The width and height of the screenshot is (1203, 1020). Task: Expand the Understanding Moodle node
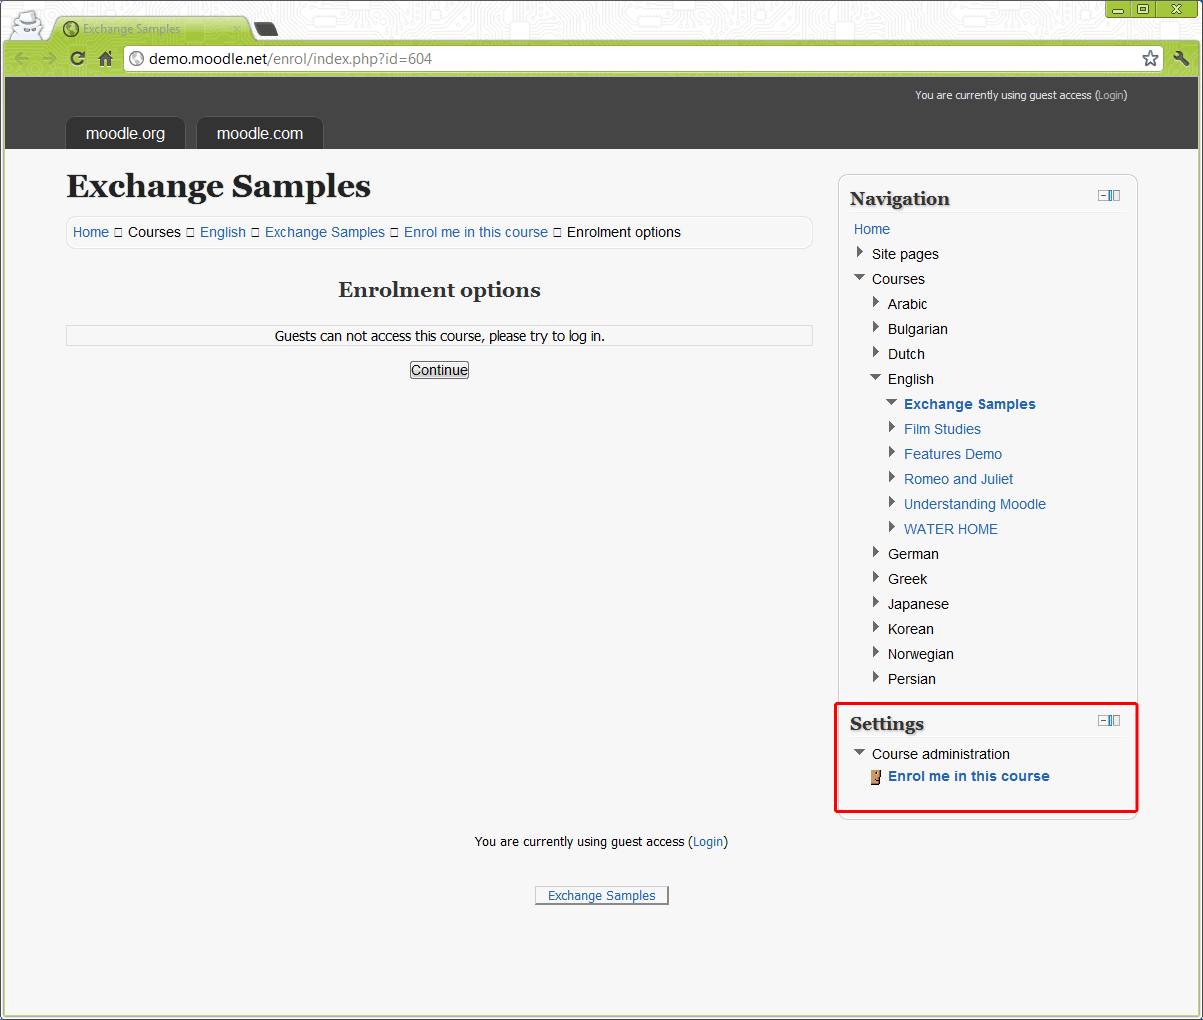892,502
